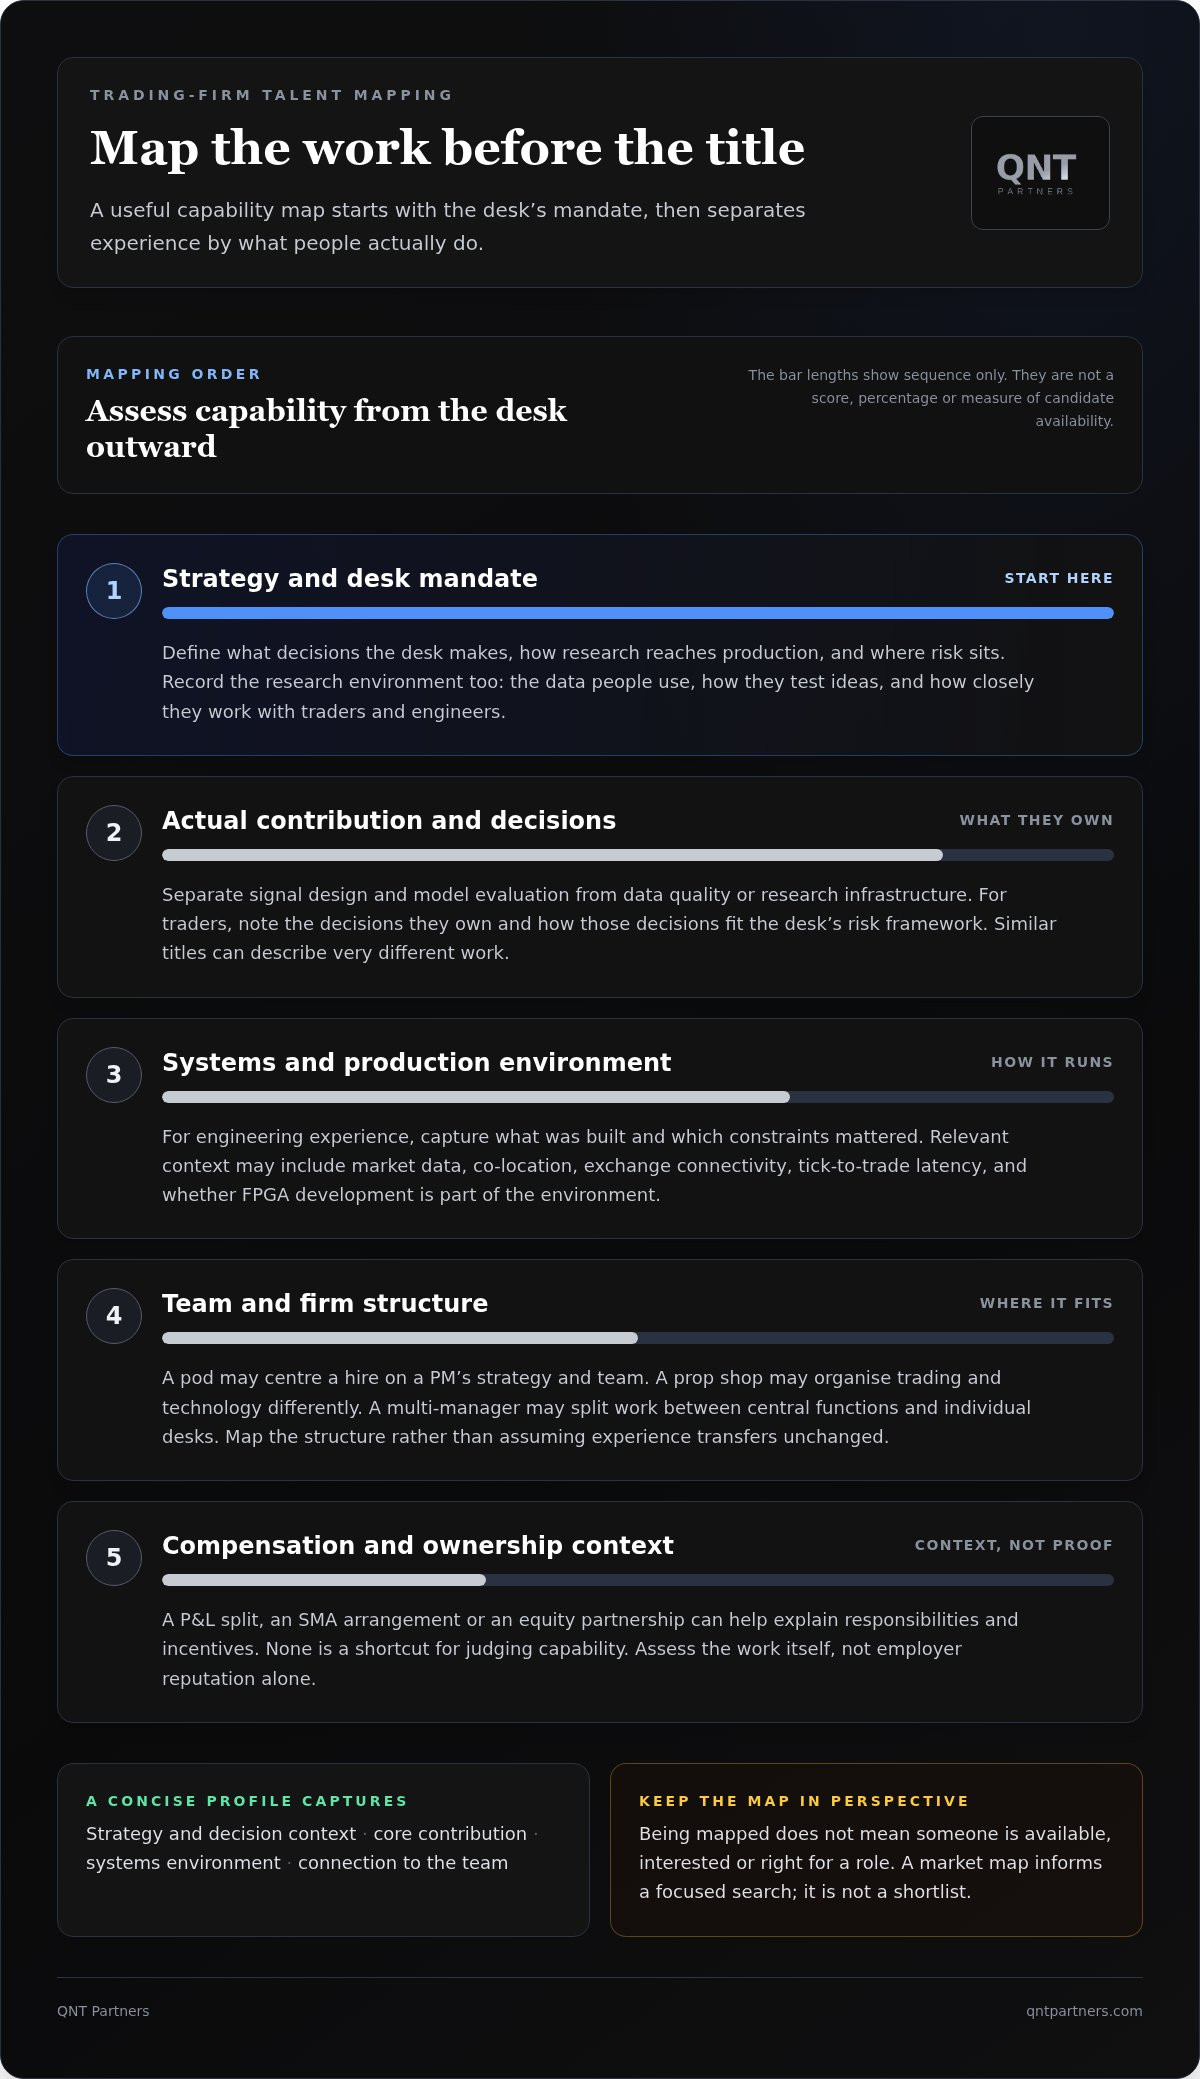Viewport: 1200px width, 2079px height.
Task: Click the Actual contribution progress bar
Action: pos(638,855)
